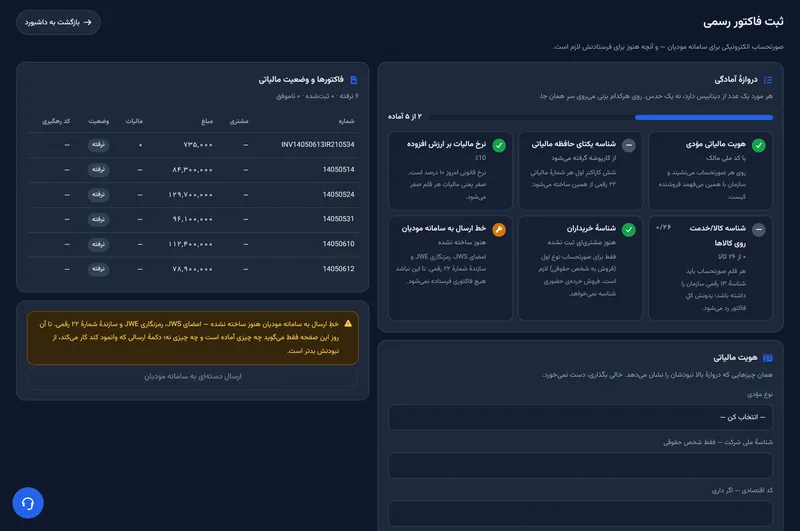Click the invoices document icon beside فاکتورها
The width and height of the screenshot is (800, 531).
354,80
